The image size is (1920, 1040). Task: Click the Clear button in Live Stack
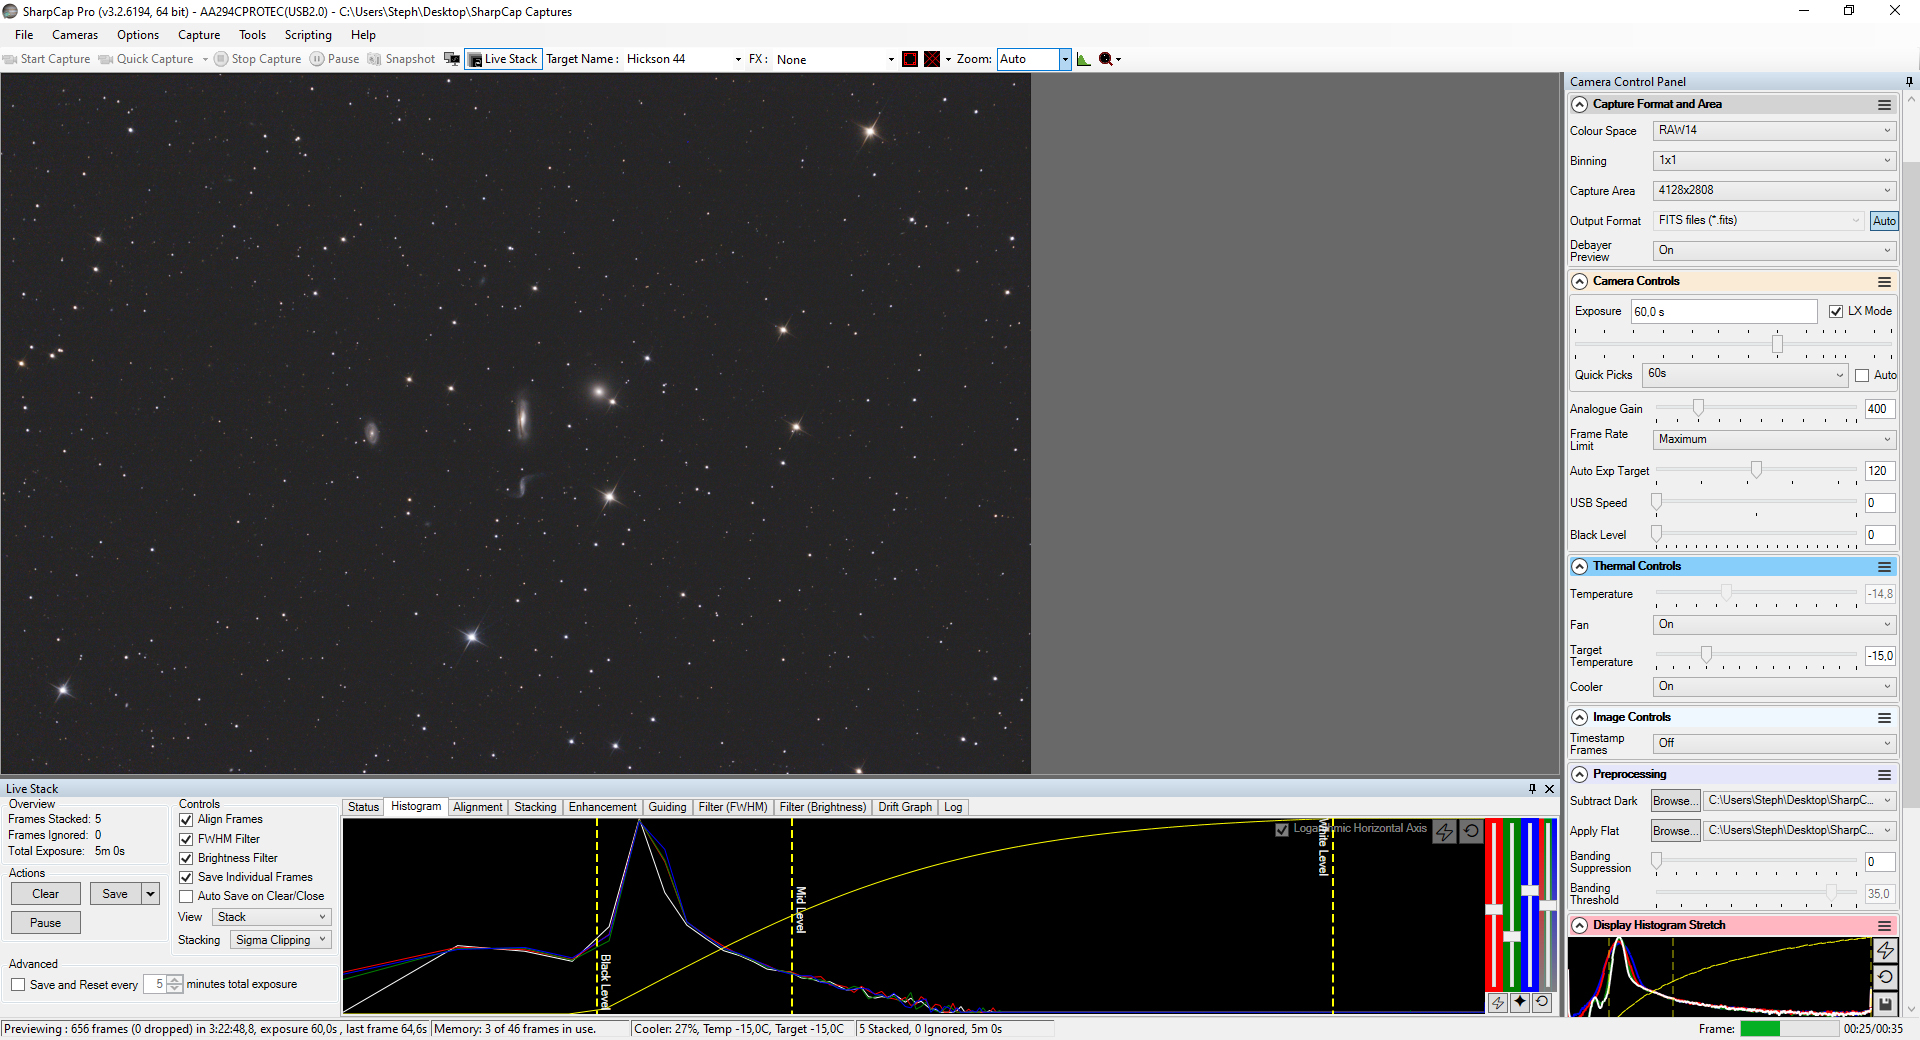[x=46, y=894]
